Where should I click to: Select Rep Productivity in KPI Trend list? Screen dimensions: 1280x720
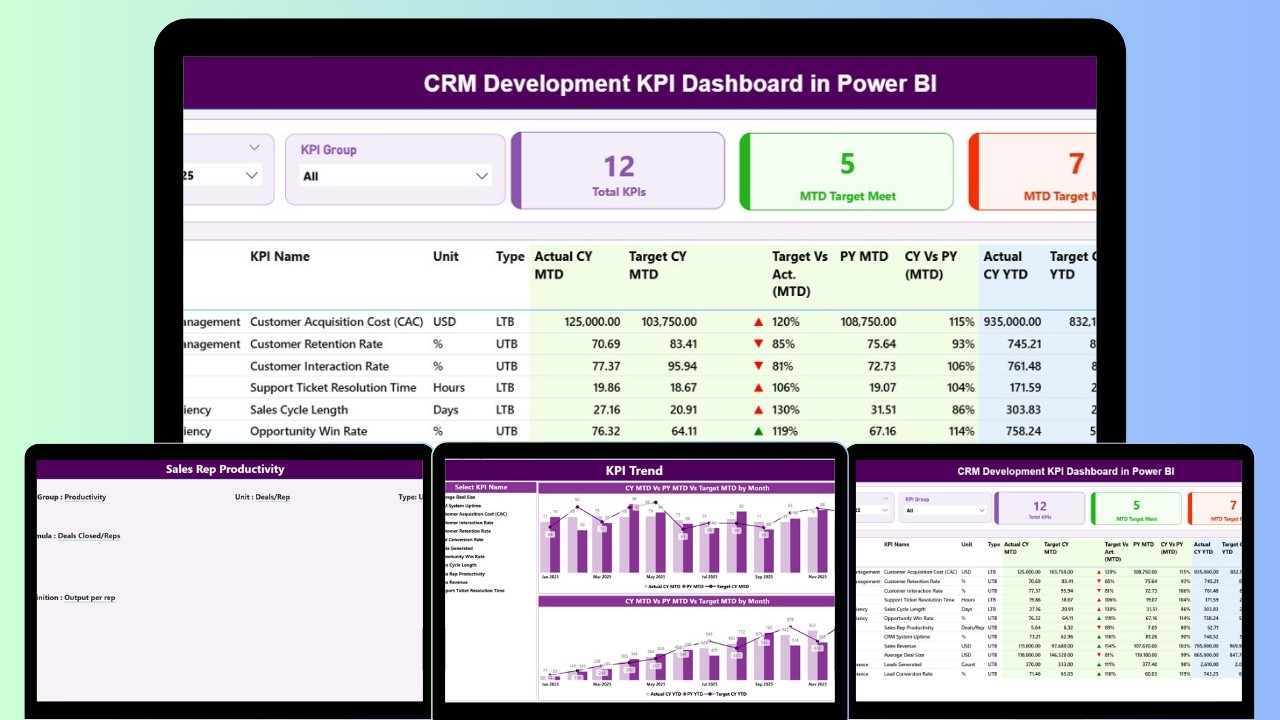[x=465, y=574]
